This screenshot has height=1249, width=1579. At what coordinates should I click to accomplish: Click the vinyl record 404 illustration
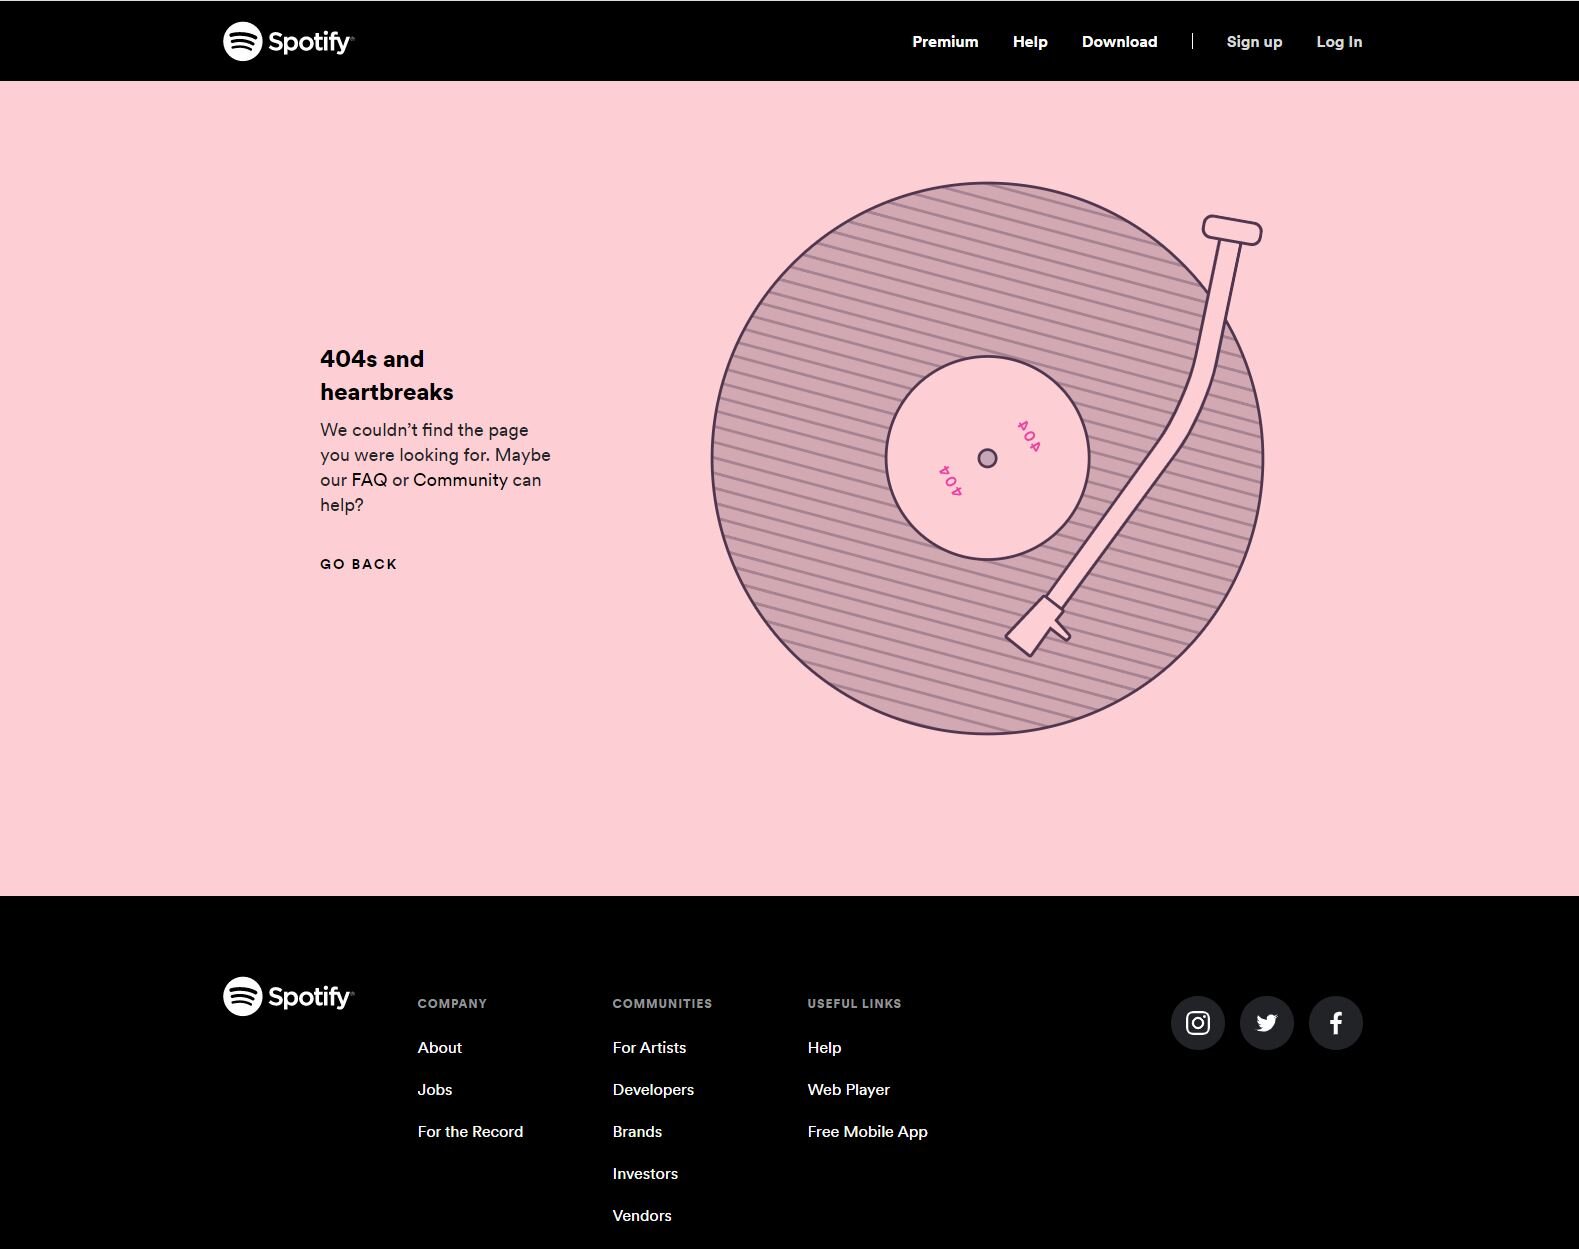[987, 458]
